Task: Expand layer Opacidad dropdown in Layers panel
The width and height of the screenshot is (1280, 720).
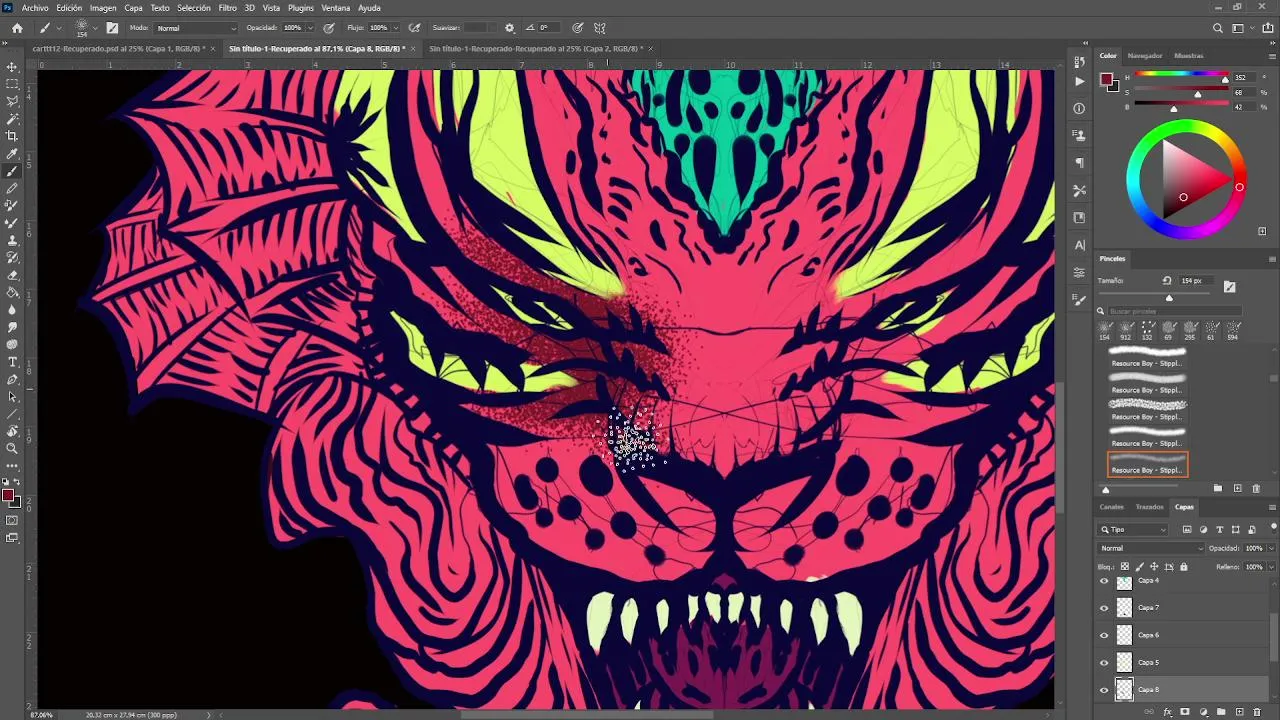Action: 1271,548
